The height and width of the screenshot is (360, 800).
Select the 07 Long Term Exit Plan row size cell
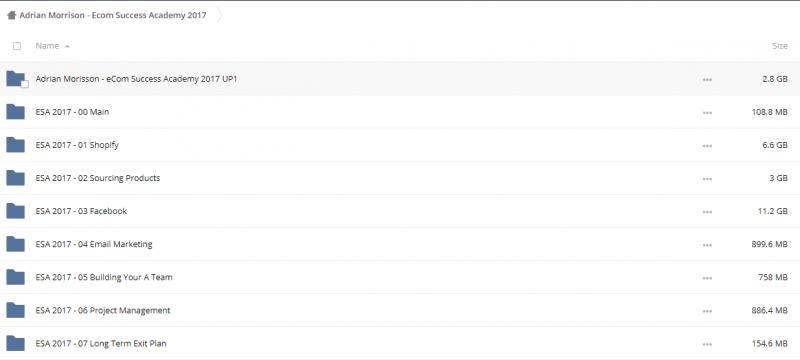[769, 344]
